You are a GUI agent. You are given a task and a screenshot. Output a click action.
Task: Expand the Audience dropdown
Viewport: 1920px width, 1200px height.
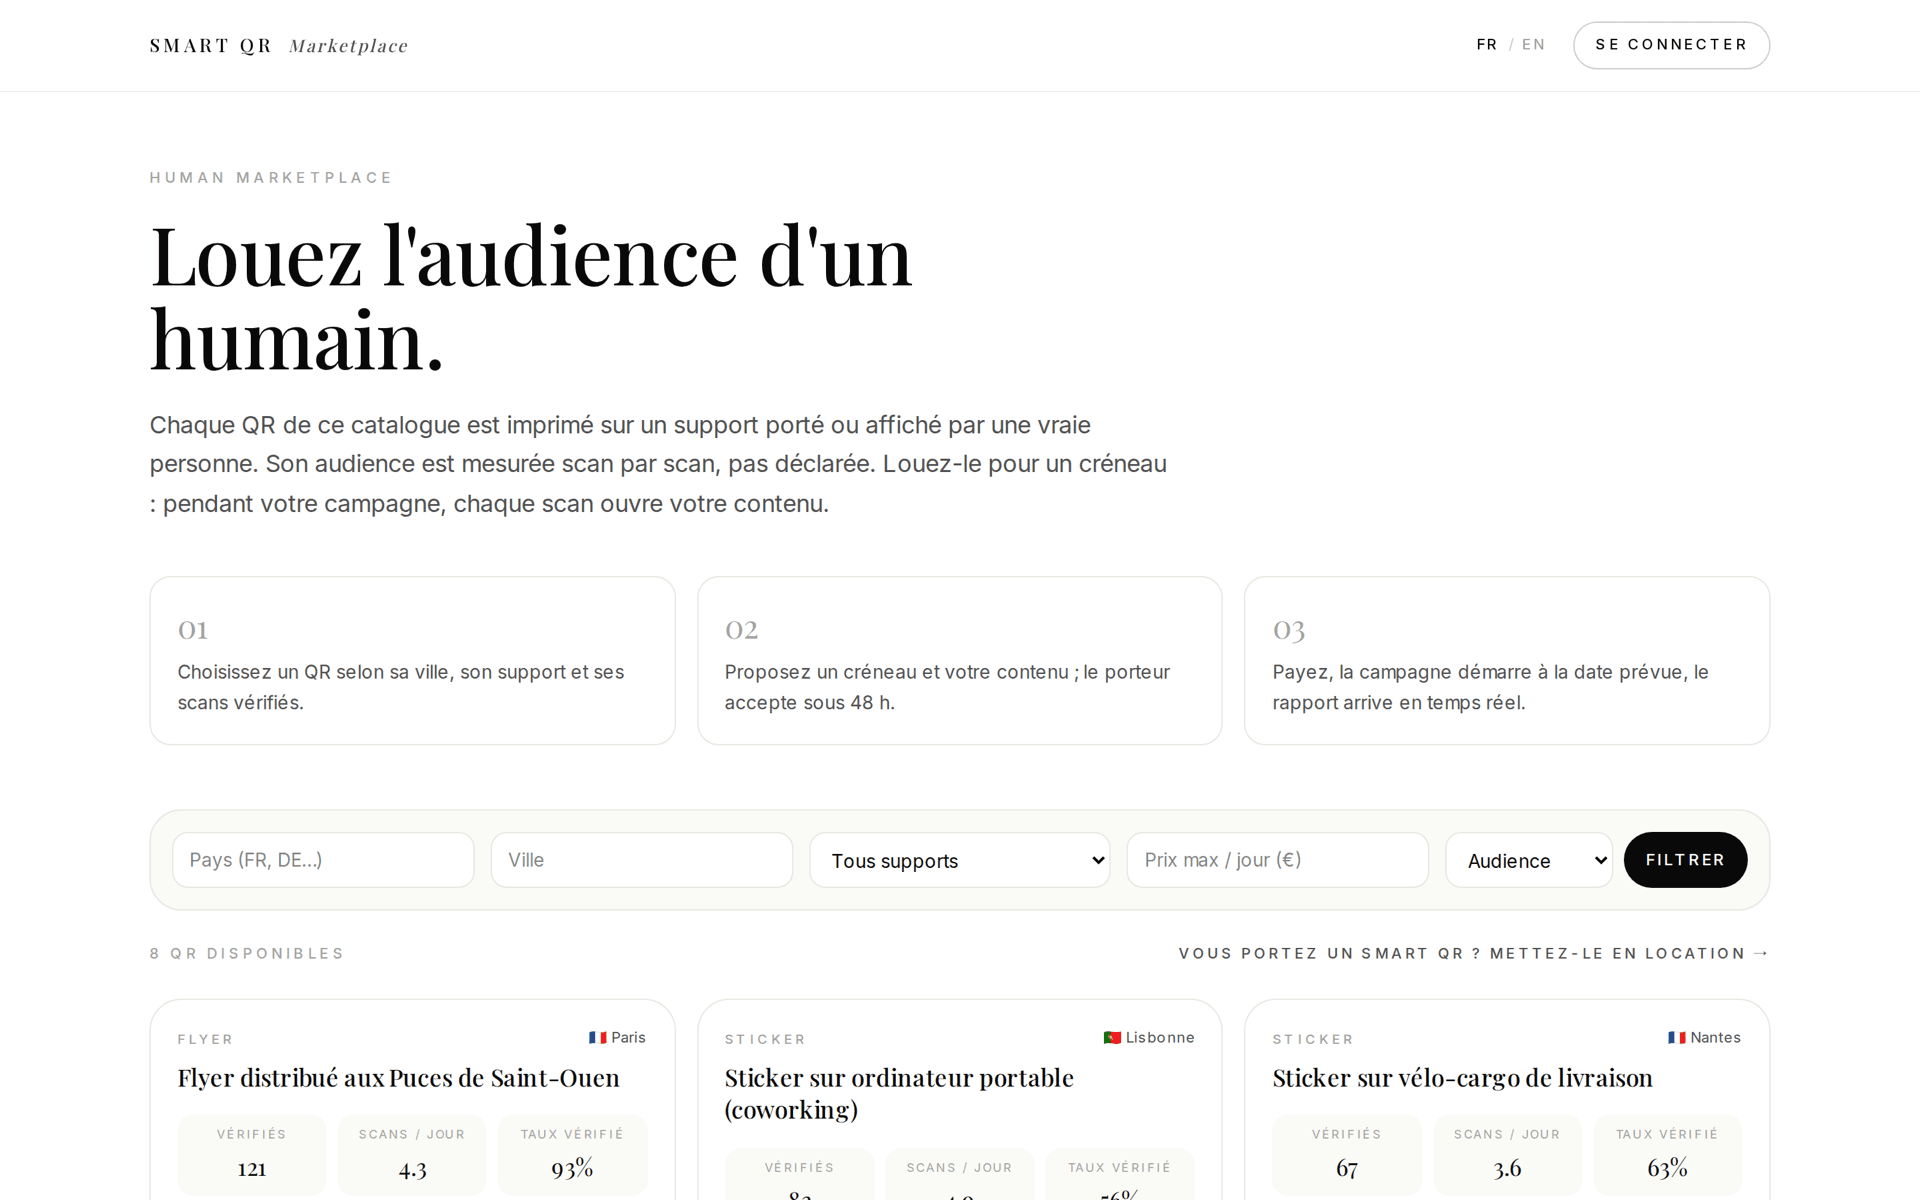point(1529,860)
